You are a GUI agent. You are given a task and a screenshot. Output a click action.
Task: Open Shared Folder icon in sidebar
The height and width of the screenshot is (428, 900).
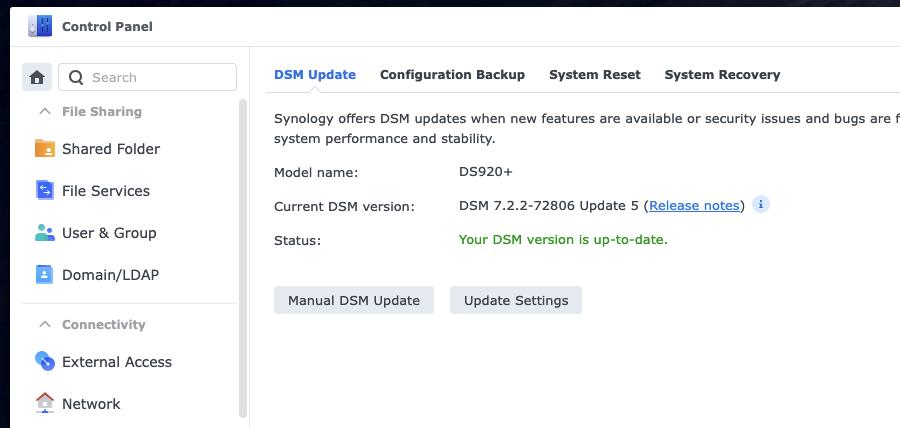(x=45, y=149)
